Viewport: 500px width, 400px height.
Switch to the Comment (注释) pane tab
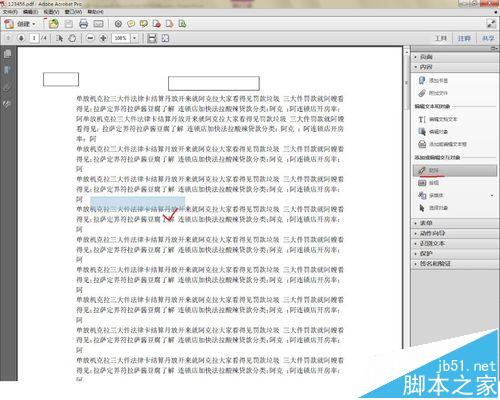tap(464, 38)
